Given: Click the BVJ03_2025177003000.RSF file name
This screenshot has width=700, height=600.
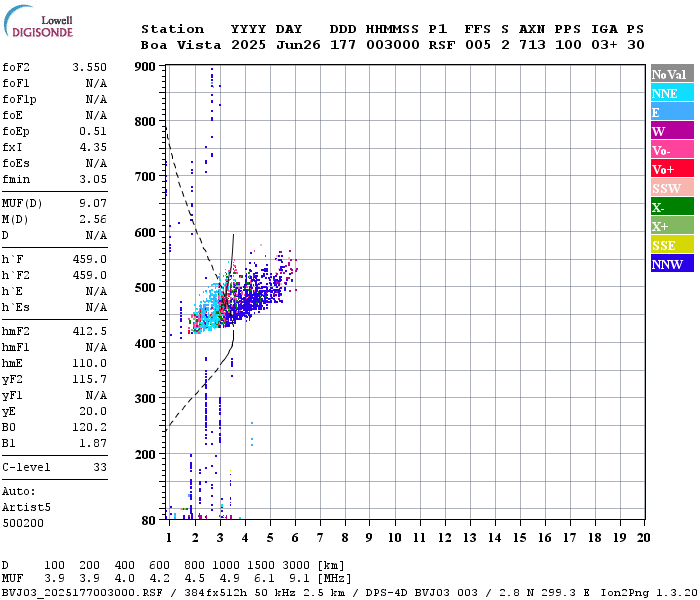Looking at the screenshot, I should (82, 593).
